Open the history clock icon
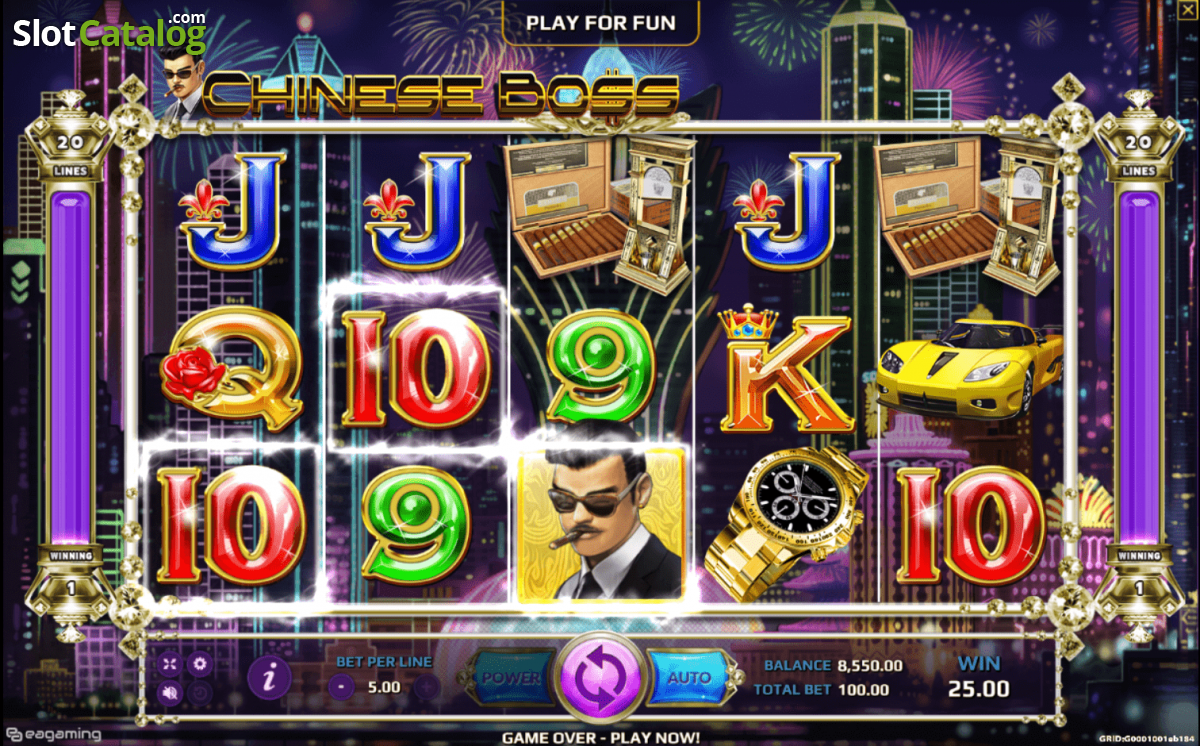 pyautogui.click(x=200, y=691)
